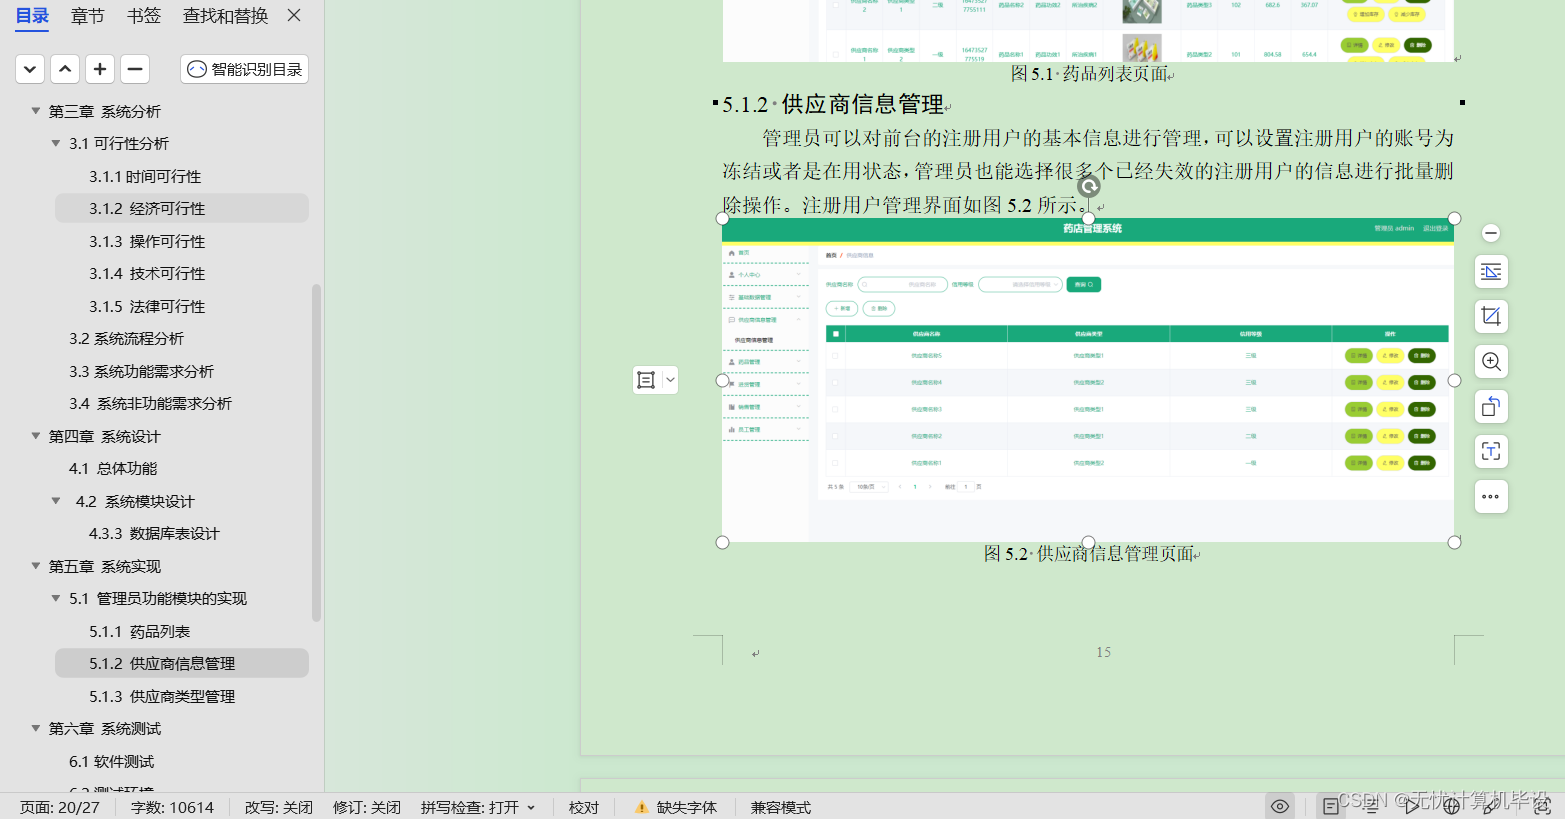Click the floating zoom-out minus control

pos(1490,232)
